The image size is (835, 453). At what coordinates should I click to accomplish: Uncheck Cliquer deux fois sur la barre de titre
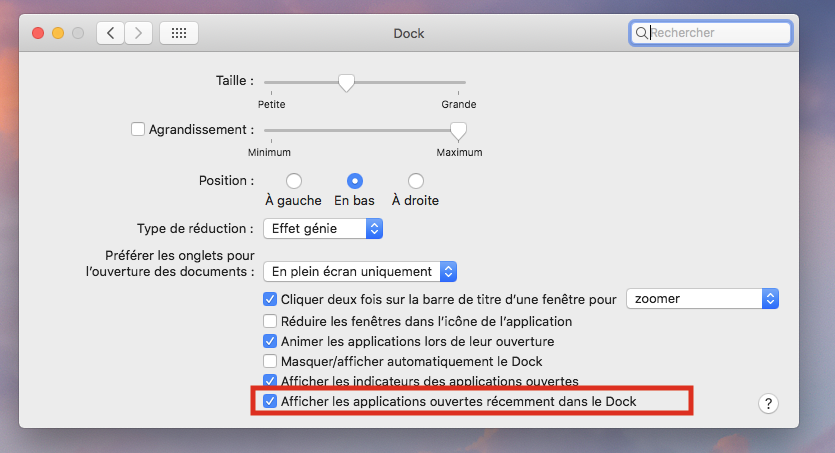tap(270, 299)
